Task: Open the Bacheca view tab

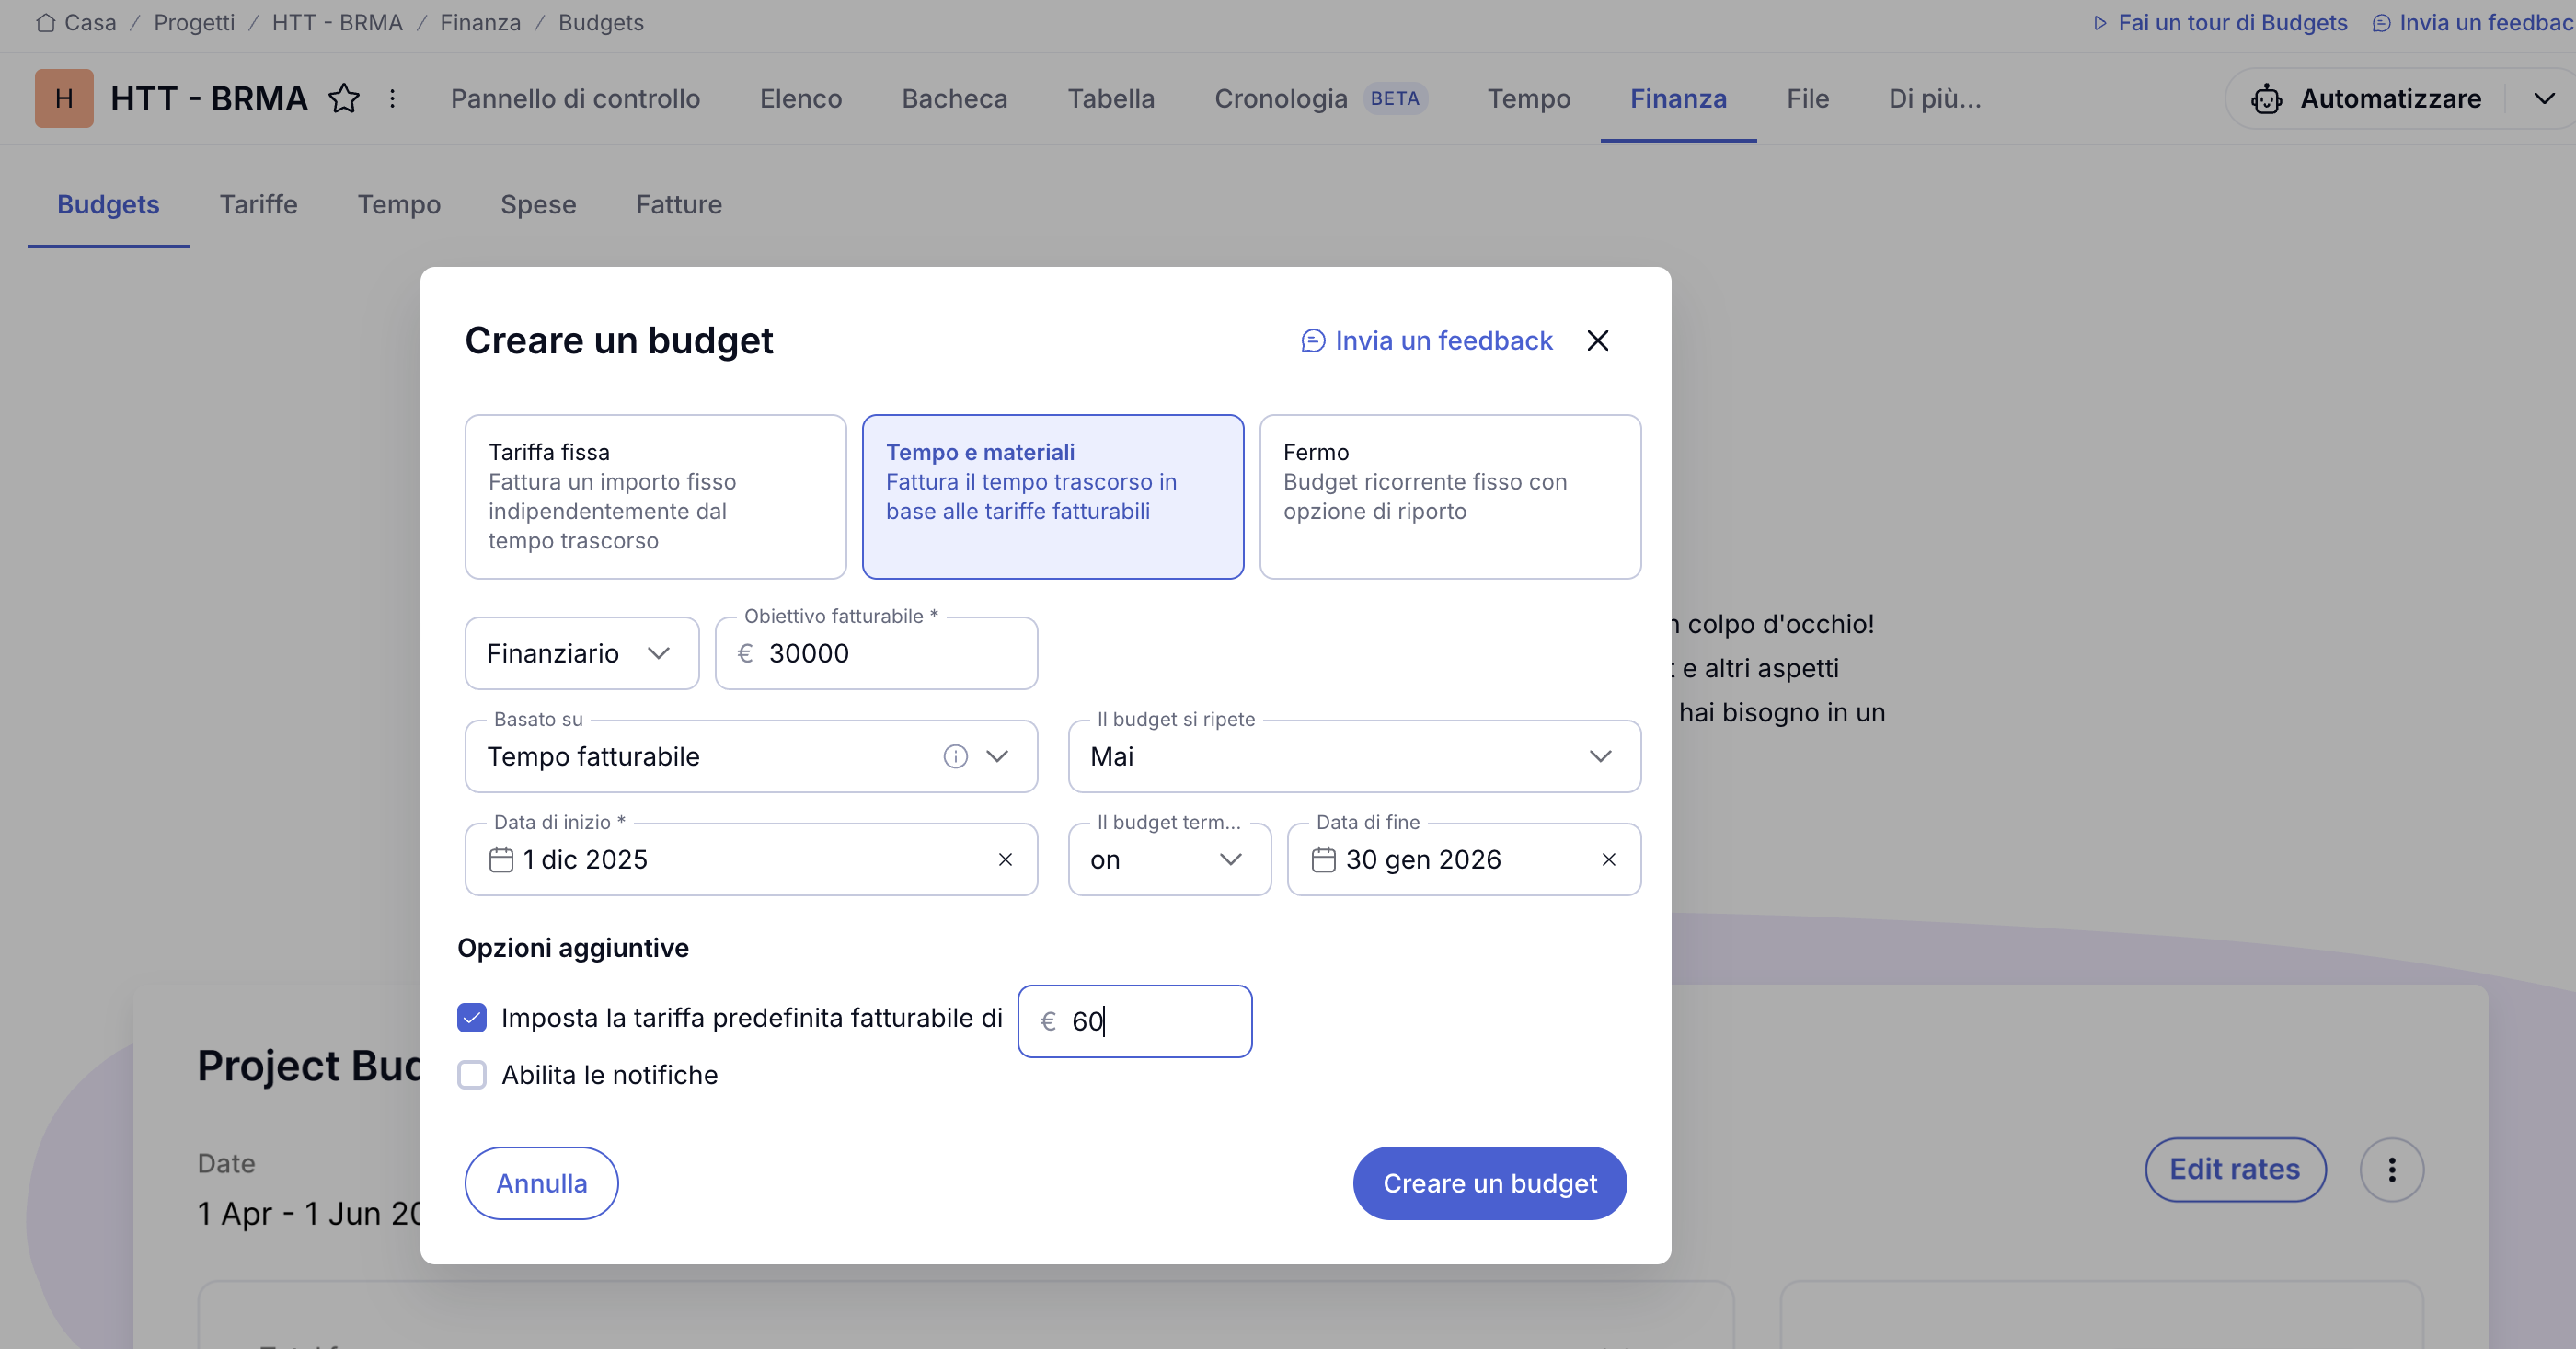Action: (953, 98)
